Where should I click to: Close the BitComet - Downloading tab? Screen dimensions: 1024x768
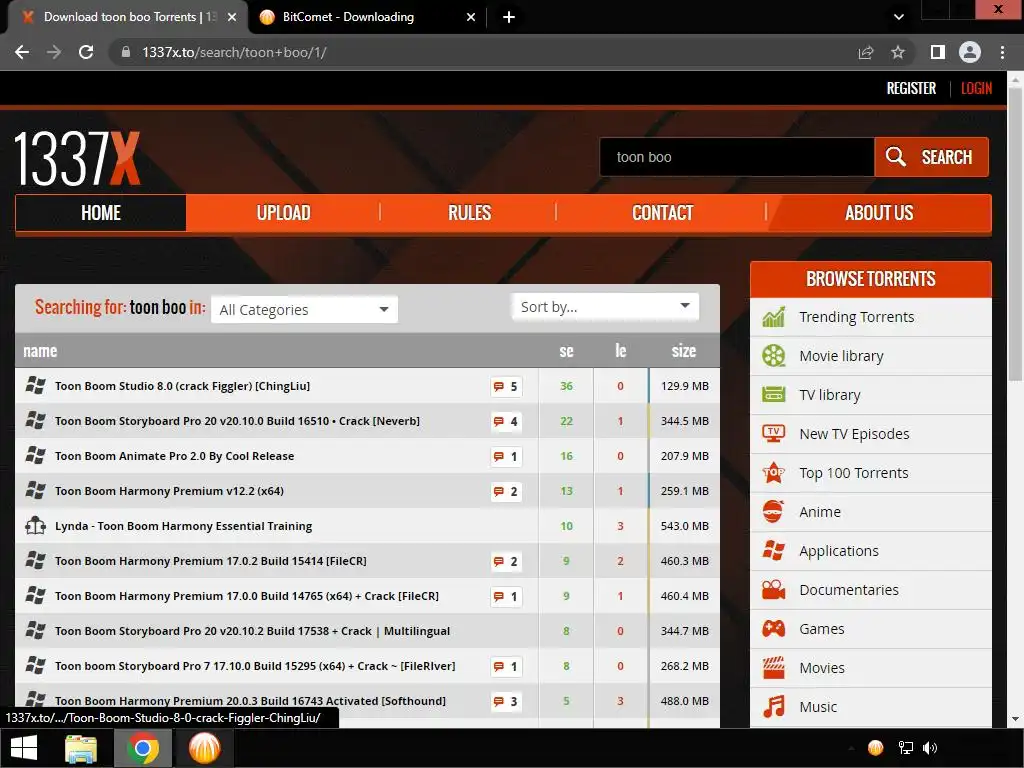point(471,17)
